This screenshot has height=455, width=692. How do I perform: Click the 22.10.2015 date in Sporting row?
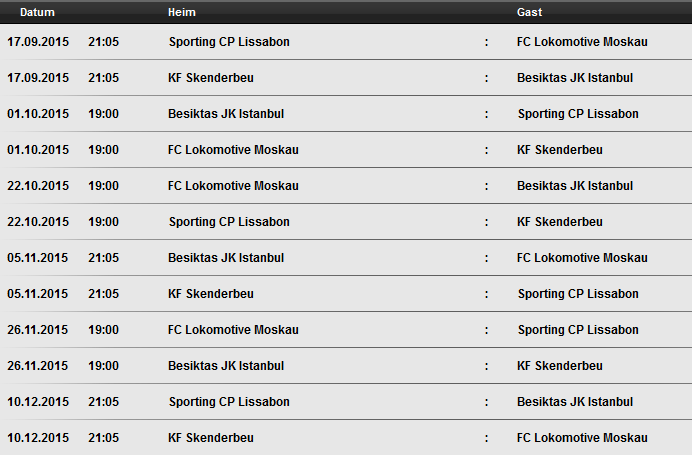(38, 222)
